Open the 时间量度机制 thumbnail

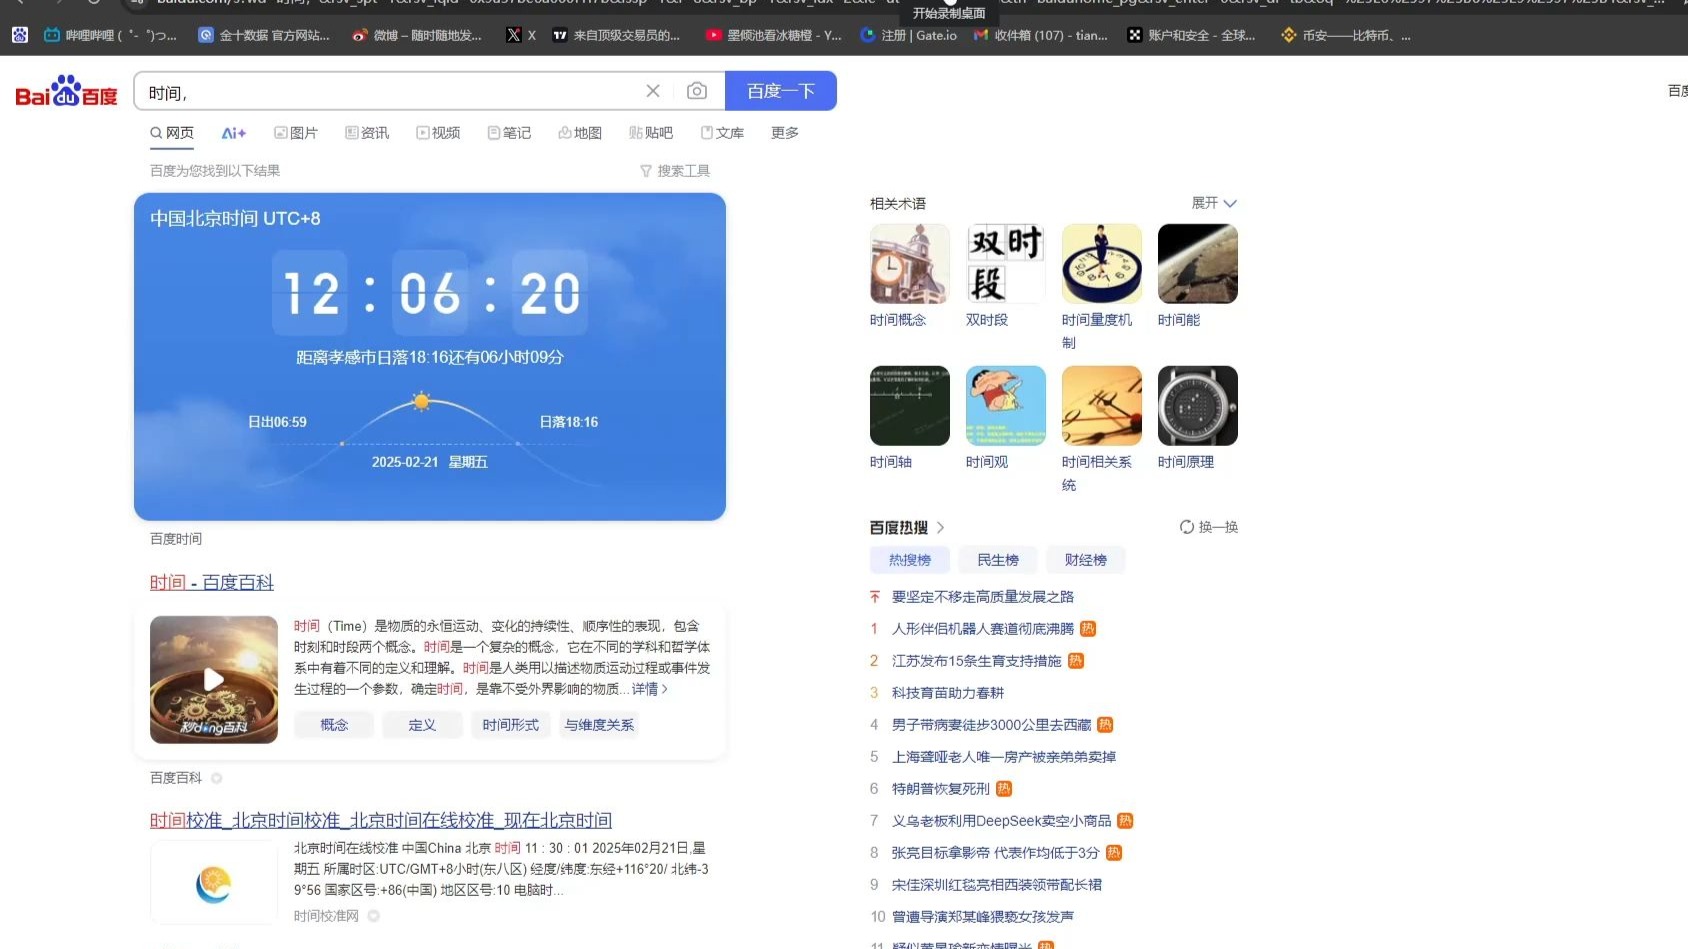[x=1101, y=264]
